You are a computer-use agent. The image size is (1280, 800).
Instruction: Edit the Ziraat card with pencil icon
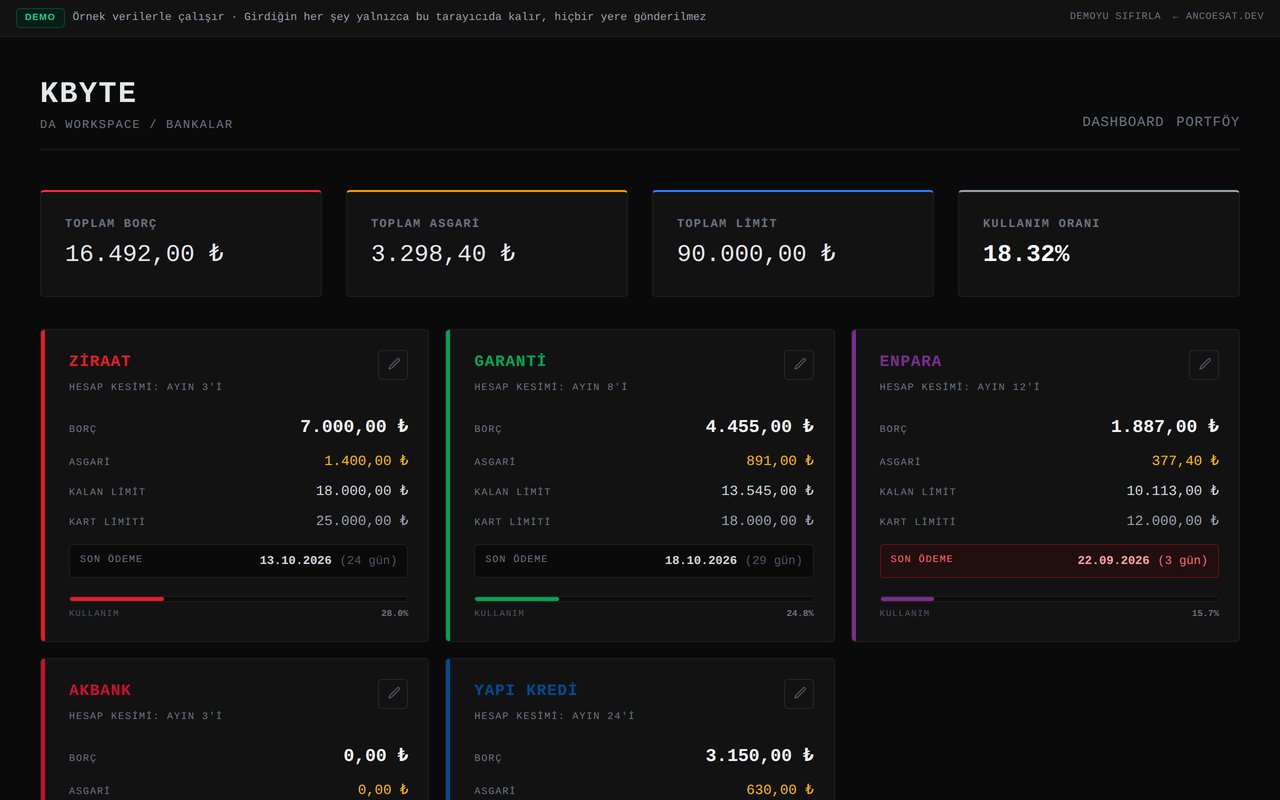pyautogui.click(x=393, y=365)
